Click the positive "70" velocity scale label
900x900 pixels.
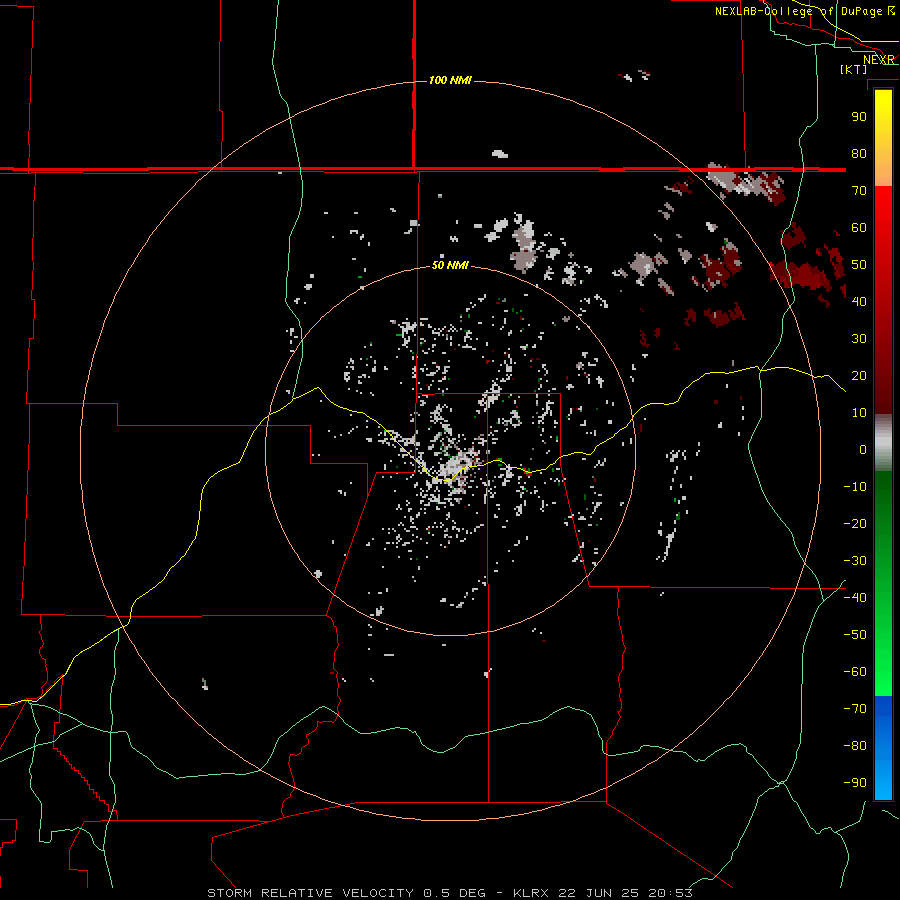click(859, 191)
